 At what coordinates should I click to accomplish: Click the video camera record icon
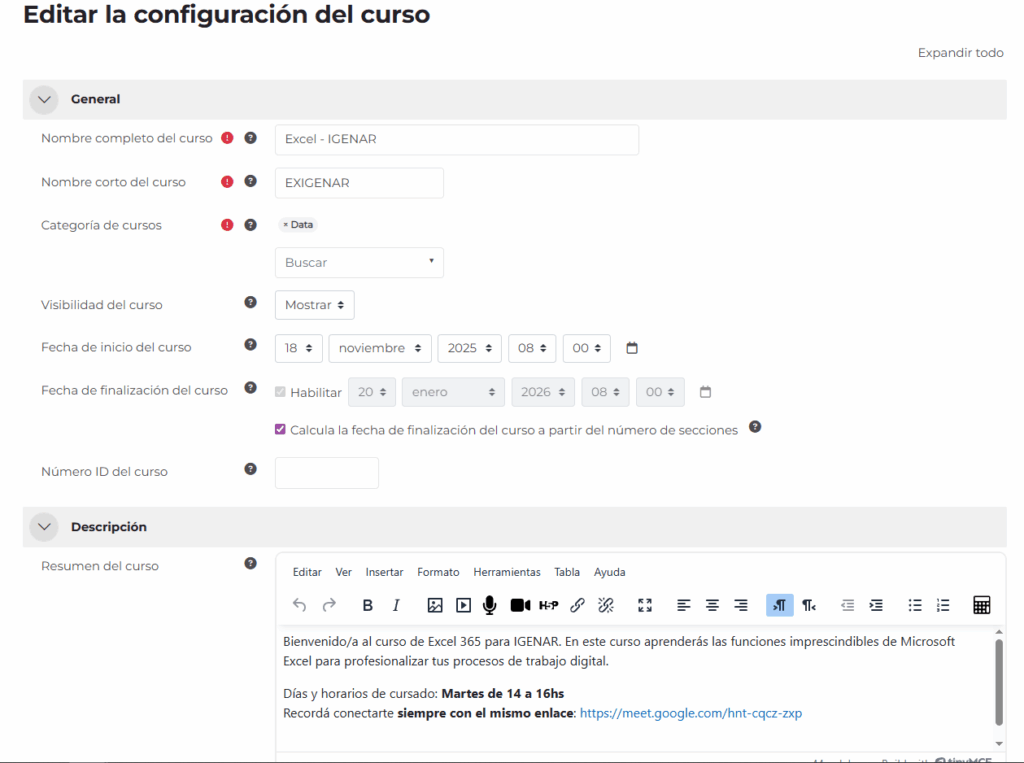tap(520, 605)
